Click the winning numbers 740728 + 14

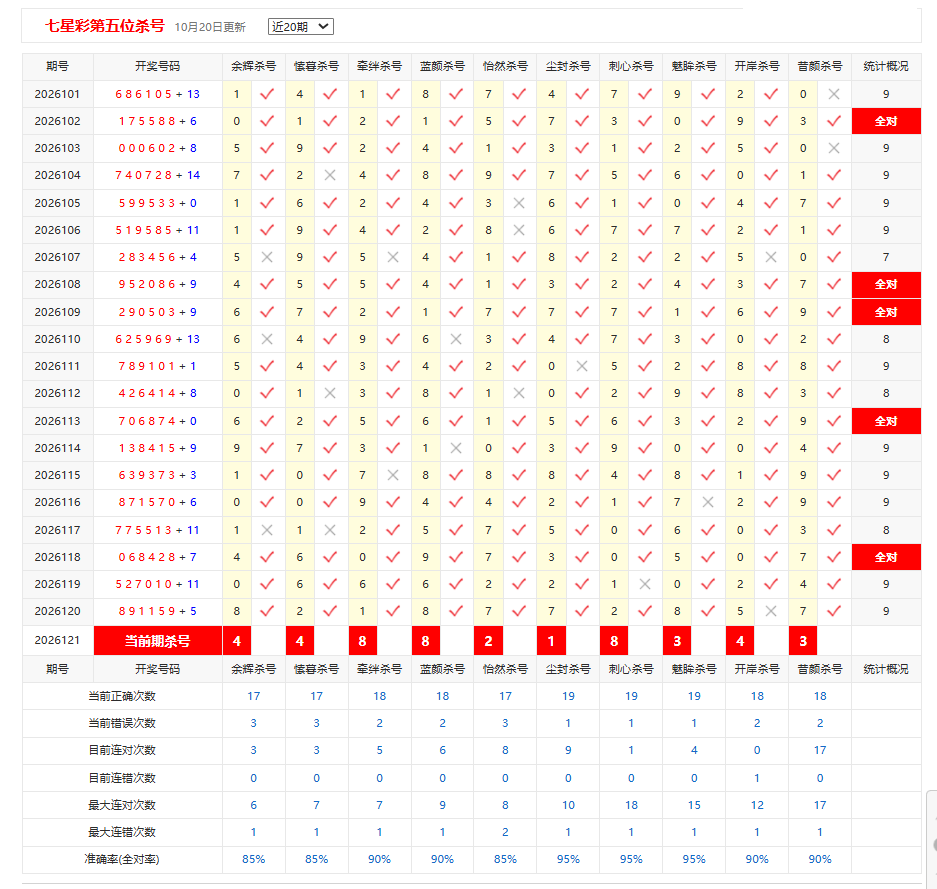[x=158, y=175]
